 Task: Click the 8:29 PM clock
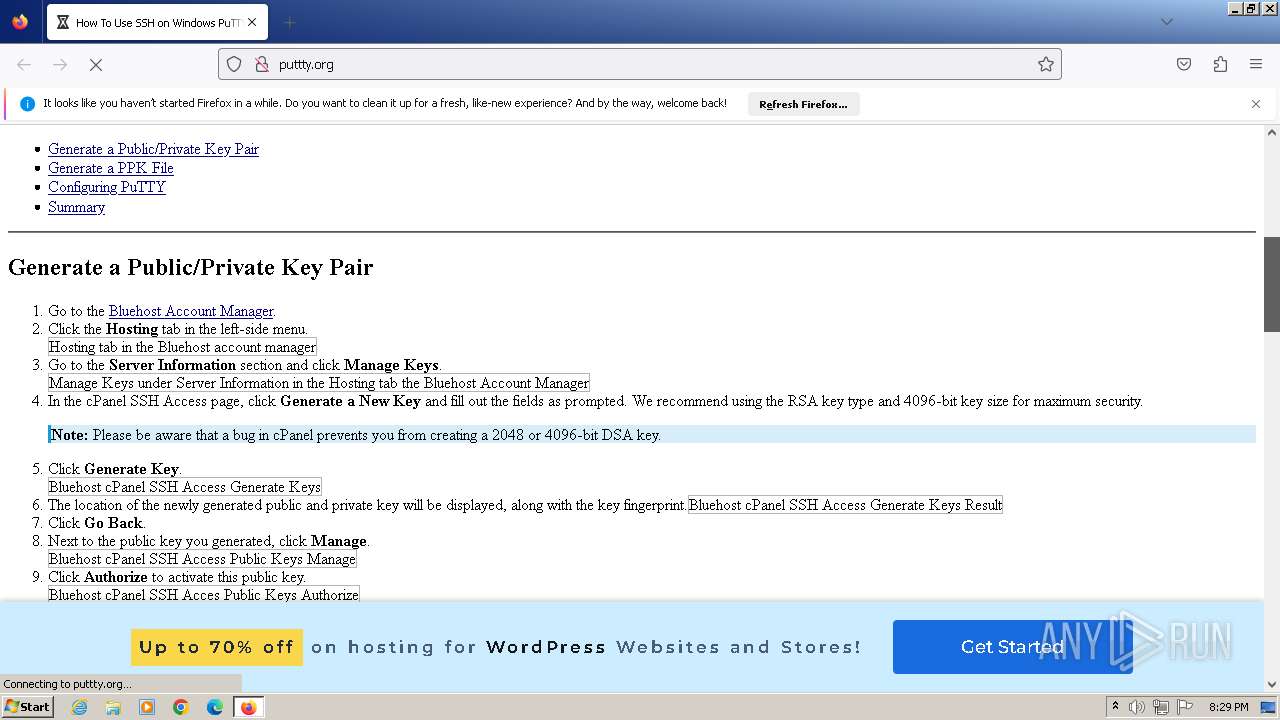[1229, 707]
